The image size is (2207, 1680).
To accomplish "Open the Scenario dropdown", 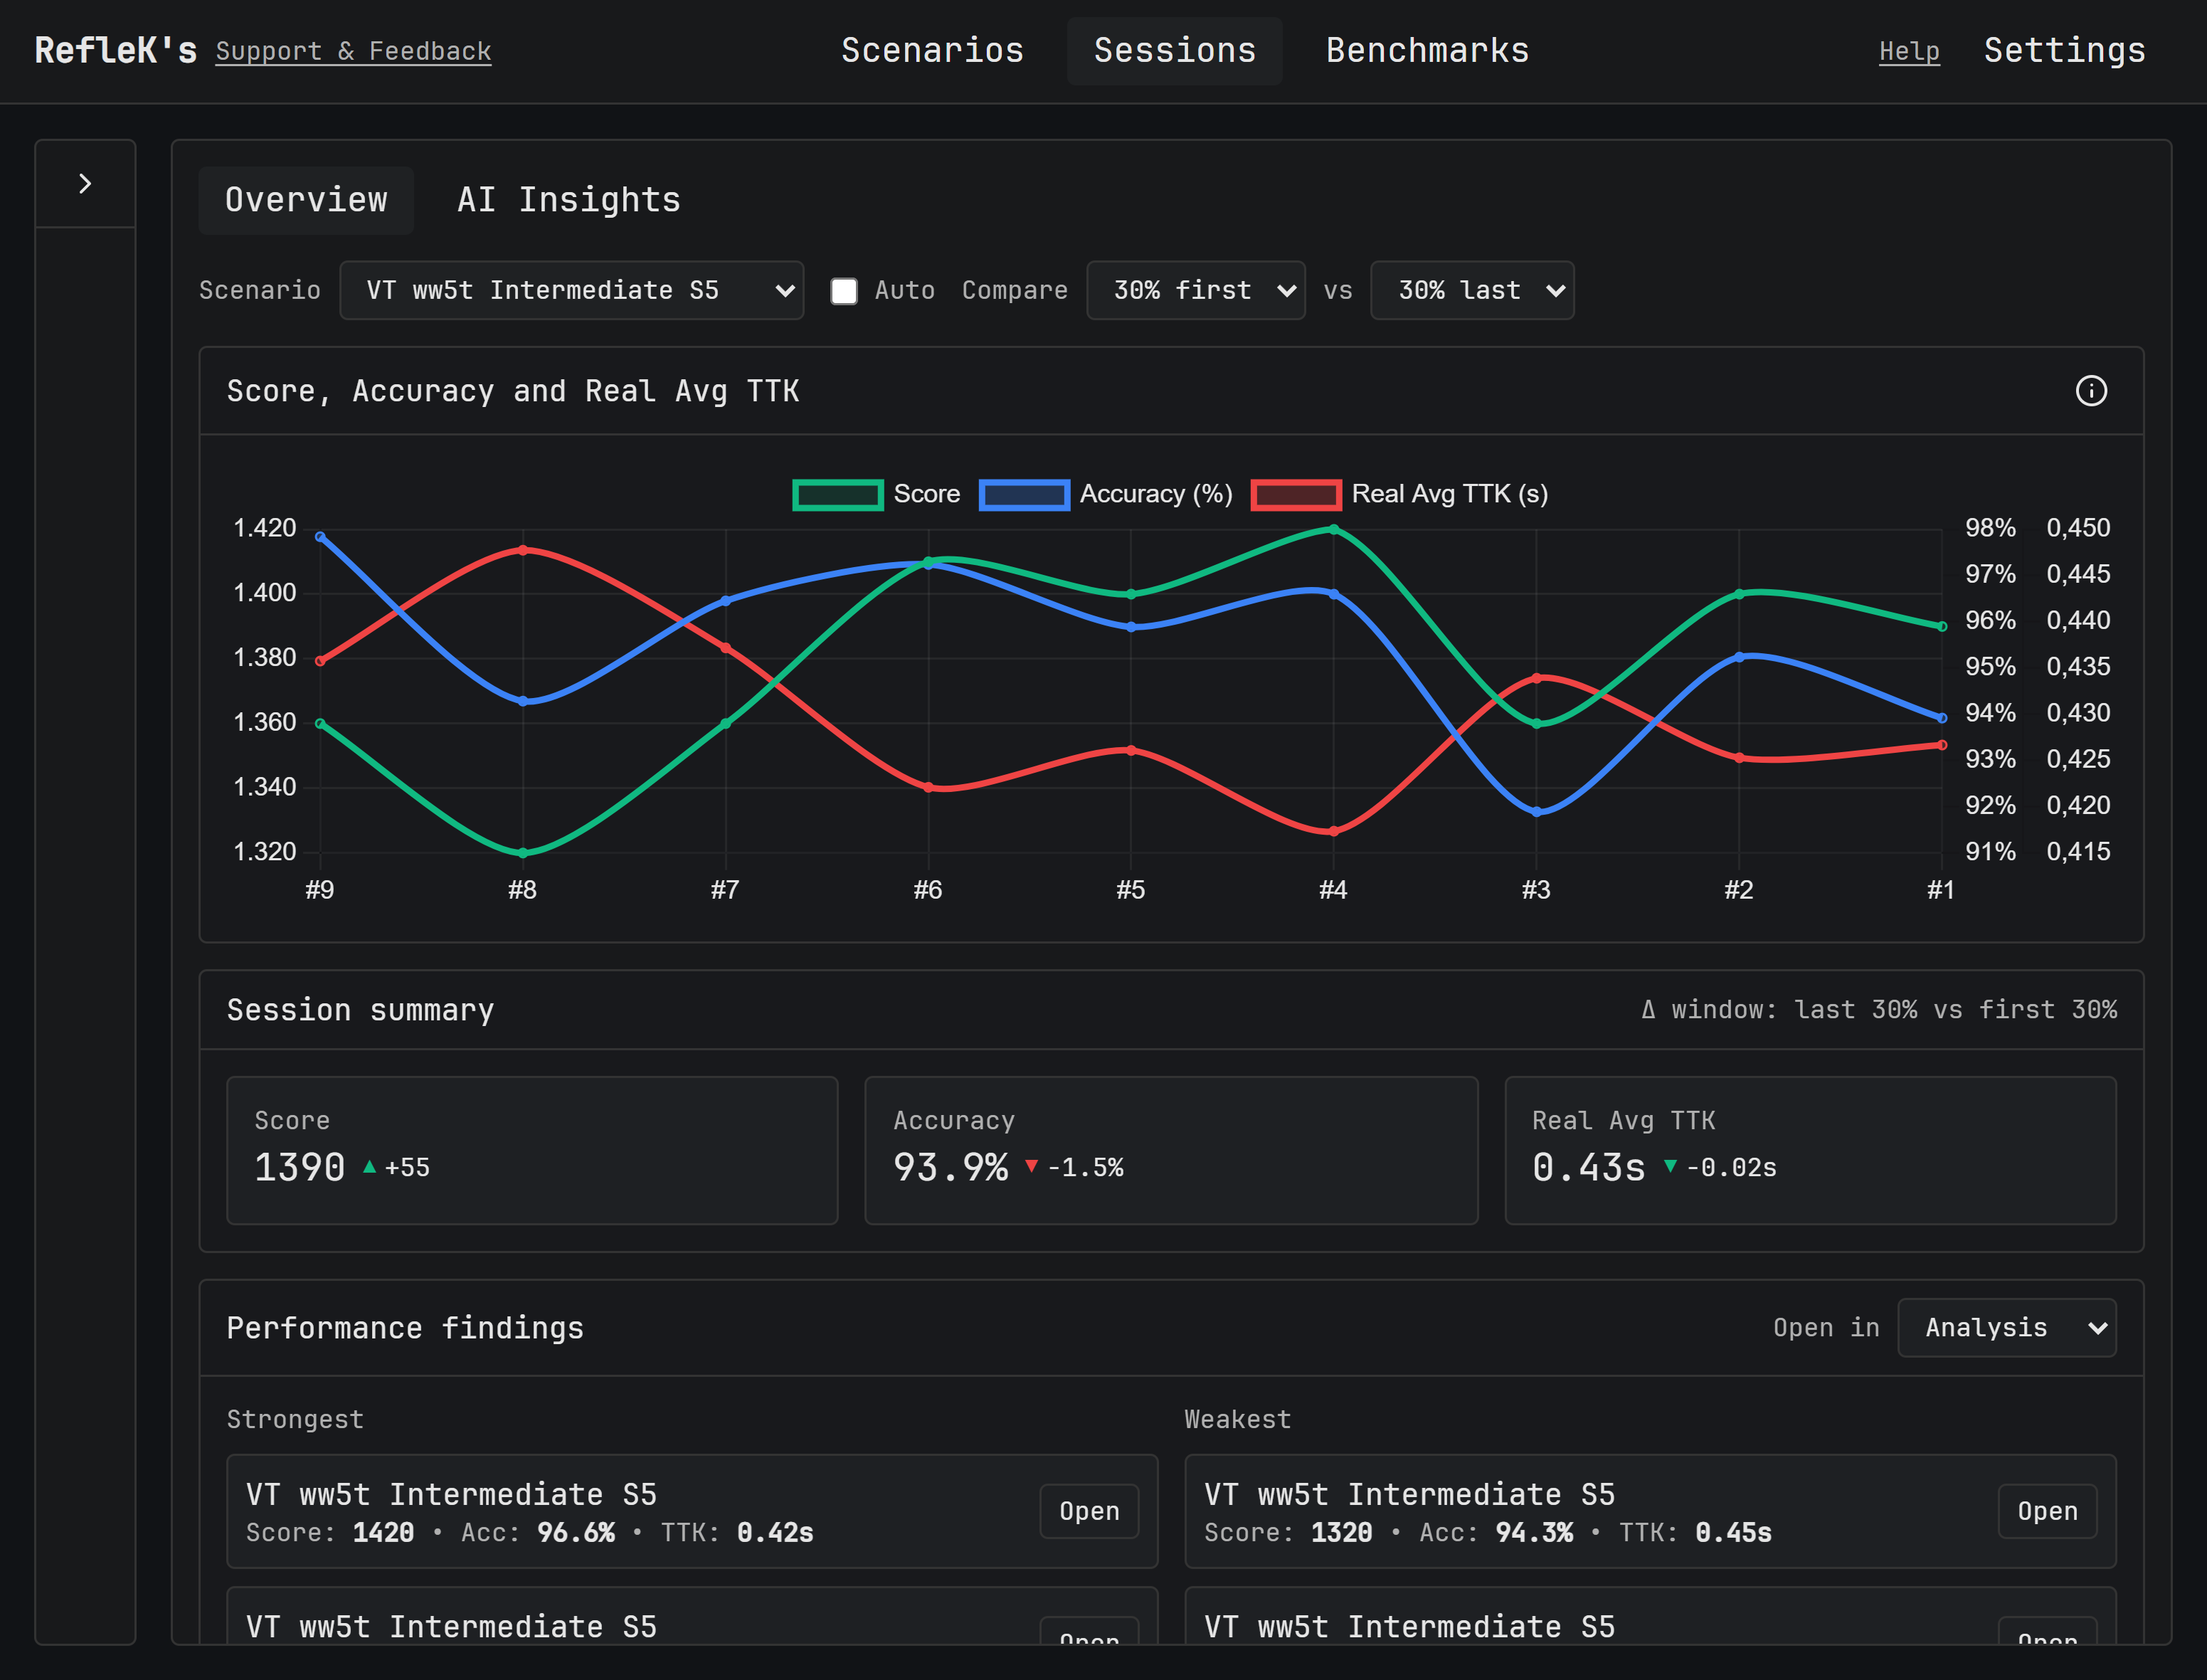I will coord(571,291).
